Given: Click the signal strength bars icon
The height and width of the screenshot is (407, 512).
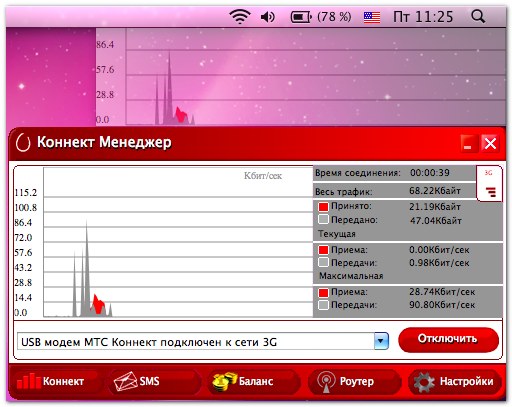Looking at the screenshot, I should (491, 192).
